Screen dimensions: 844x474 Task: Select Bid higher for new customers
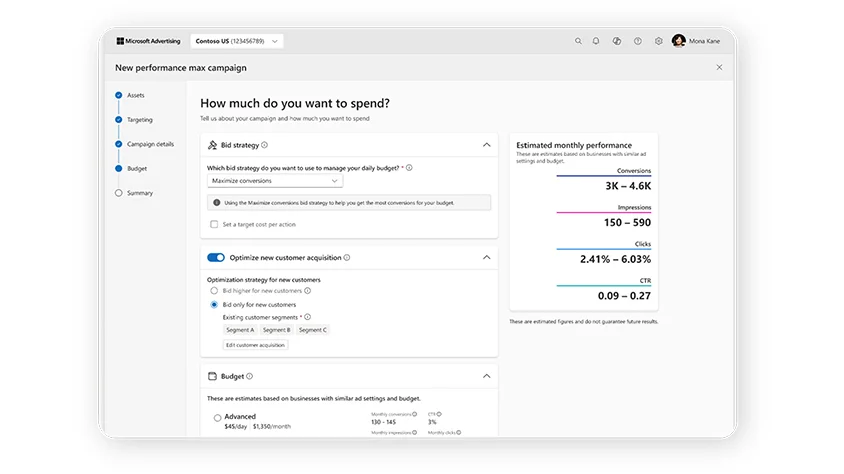pos(214,290)
